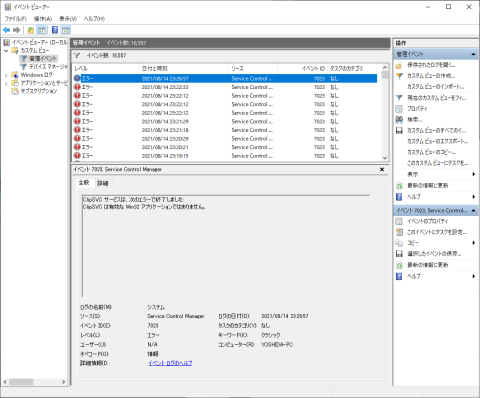Sort by the レベル column header
Image resolution: width=480 pixels, height=398 pixels.
(x=105, y=68)
